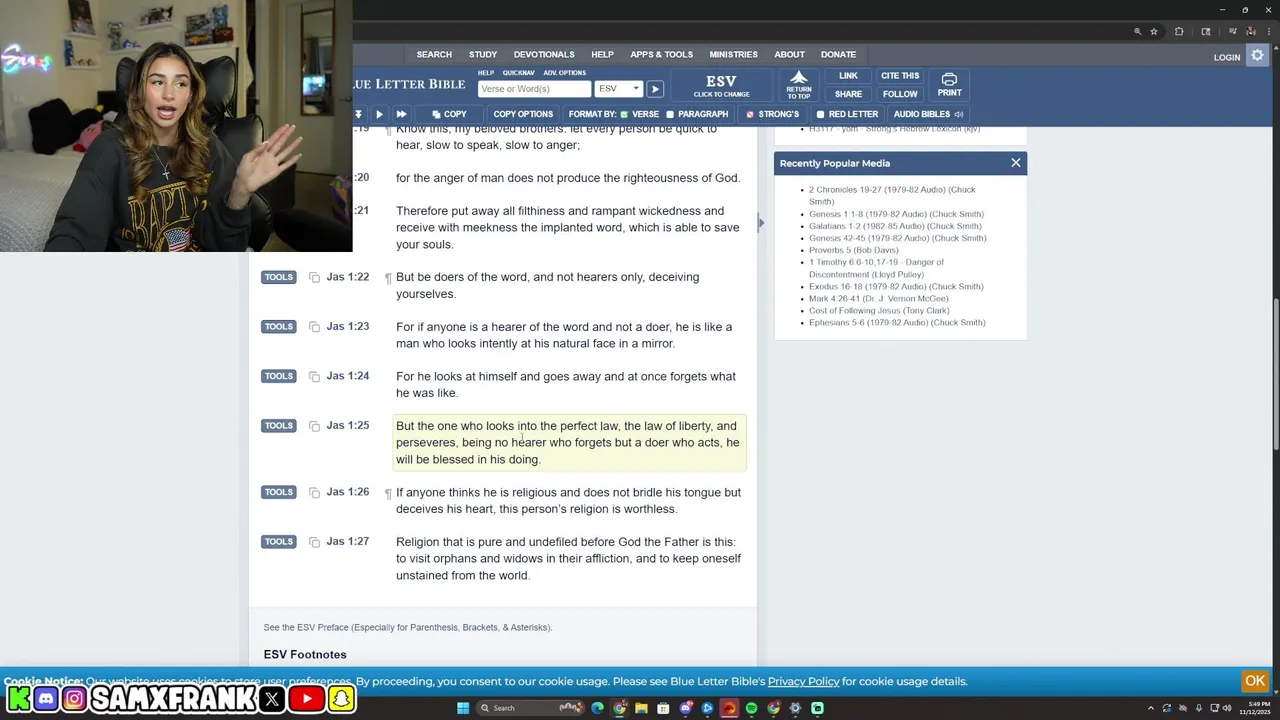Toggle the Paragraph format checkbox
Image resolution: width=1280 pixels, height=720 pixels.
(670, 114)
